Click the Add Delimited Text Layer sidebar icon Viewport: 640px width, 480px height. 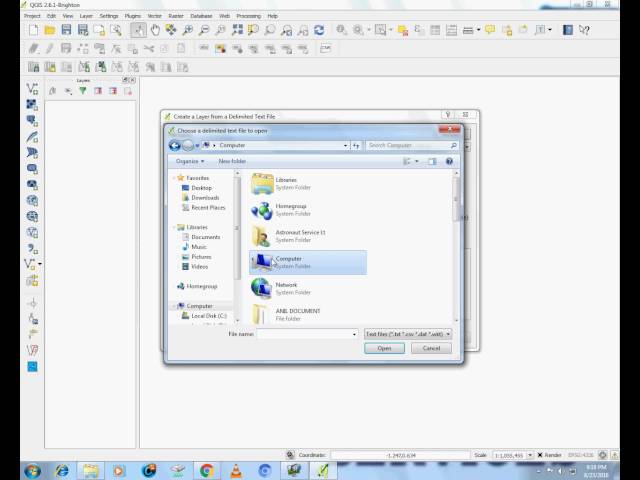(32, 249)
